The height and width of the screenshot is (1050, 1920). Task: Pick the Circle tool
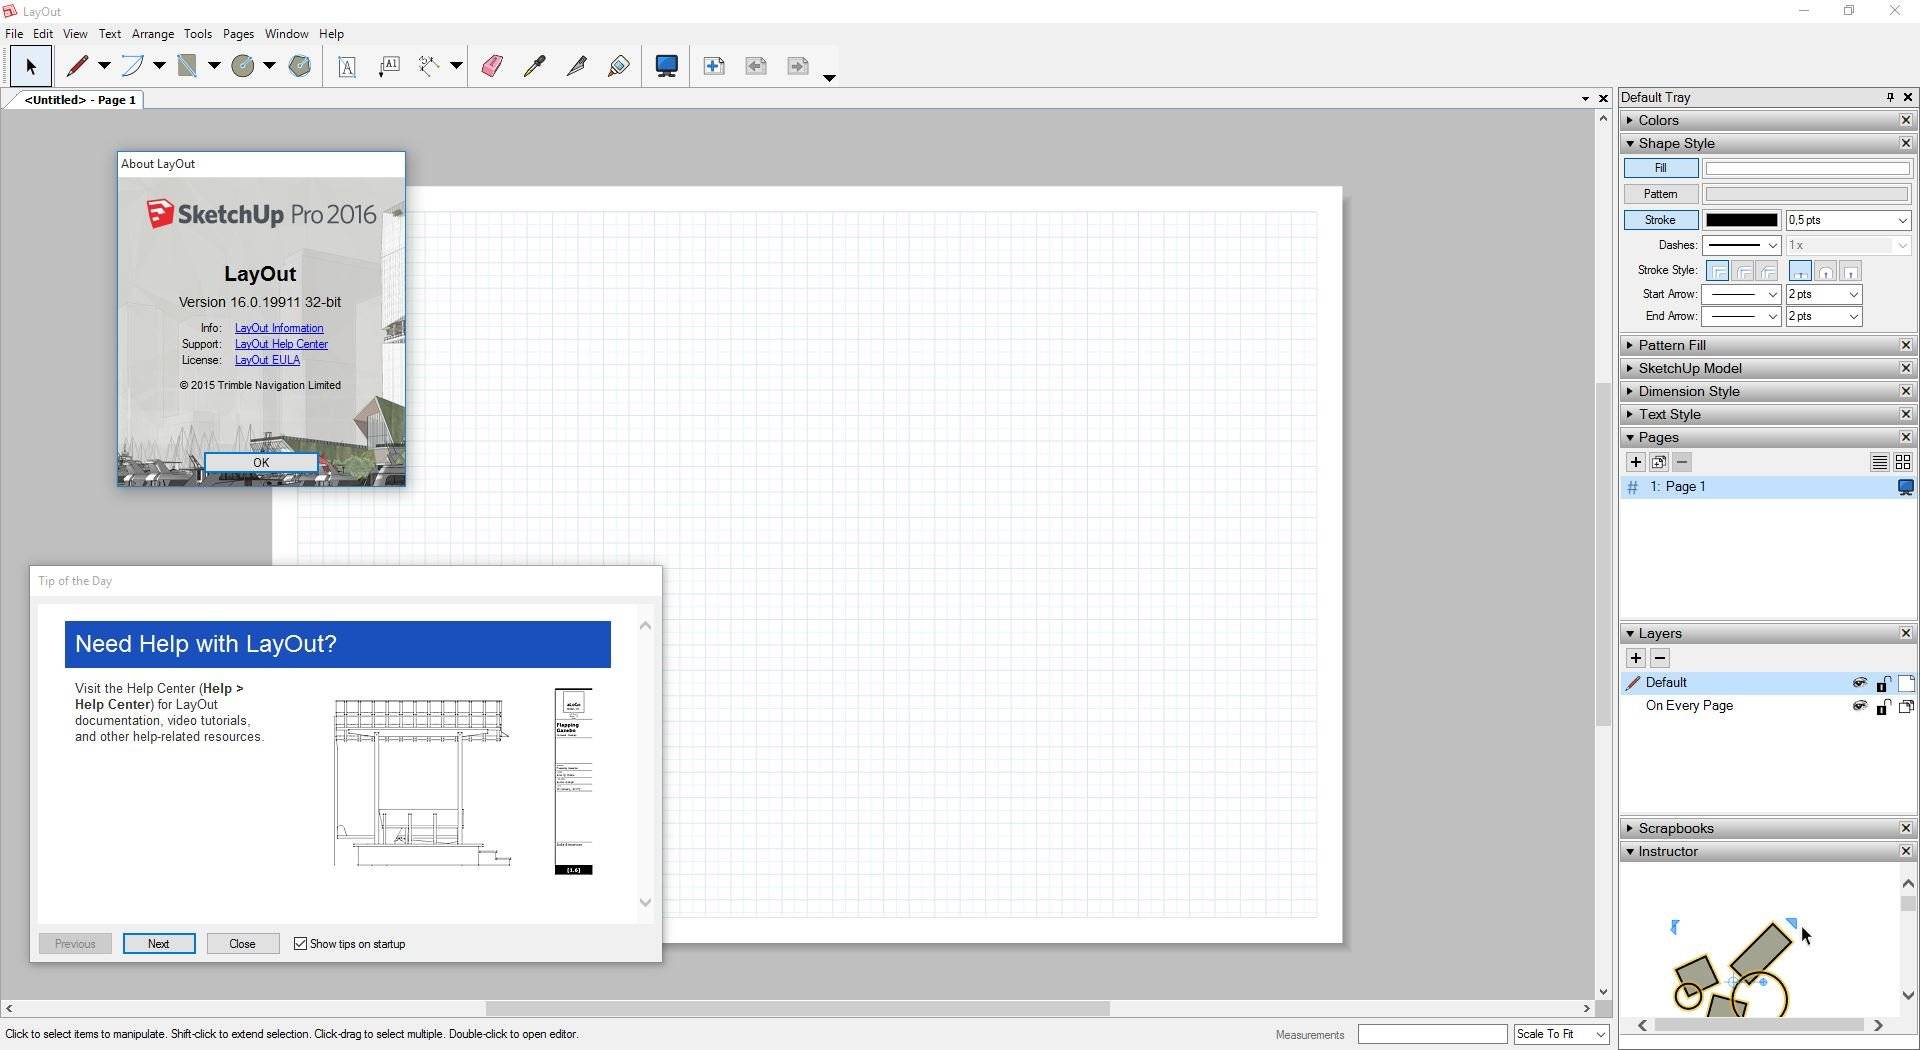point(243,66)
